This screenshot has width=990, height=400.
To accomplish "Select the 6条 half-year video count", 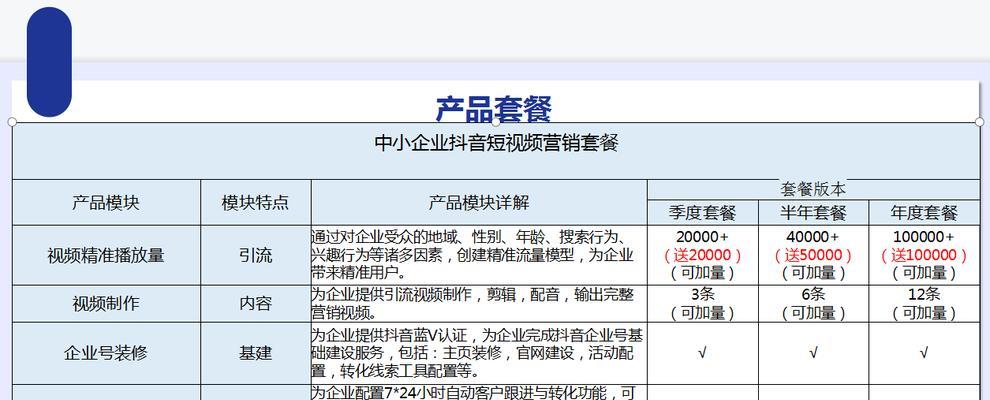I will click(x=813, y=294).
